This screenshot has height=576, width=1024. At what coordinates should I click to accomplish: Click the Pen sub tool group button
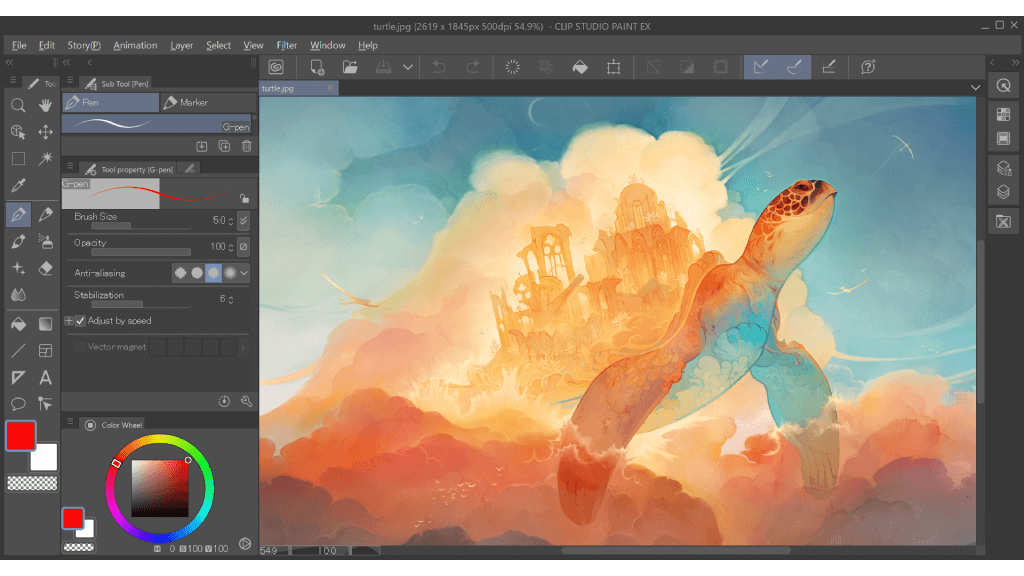(110, 102)
